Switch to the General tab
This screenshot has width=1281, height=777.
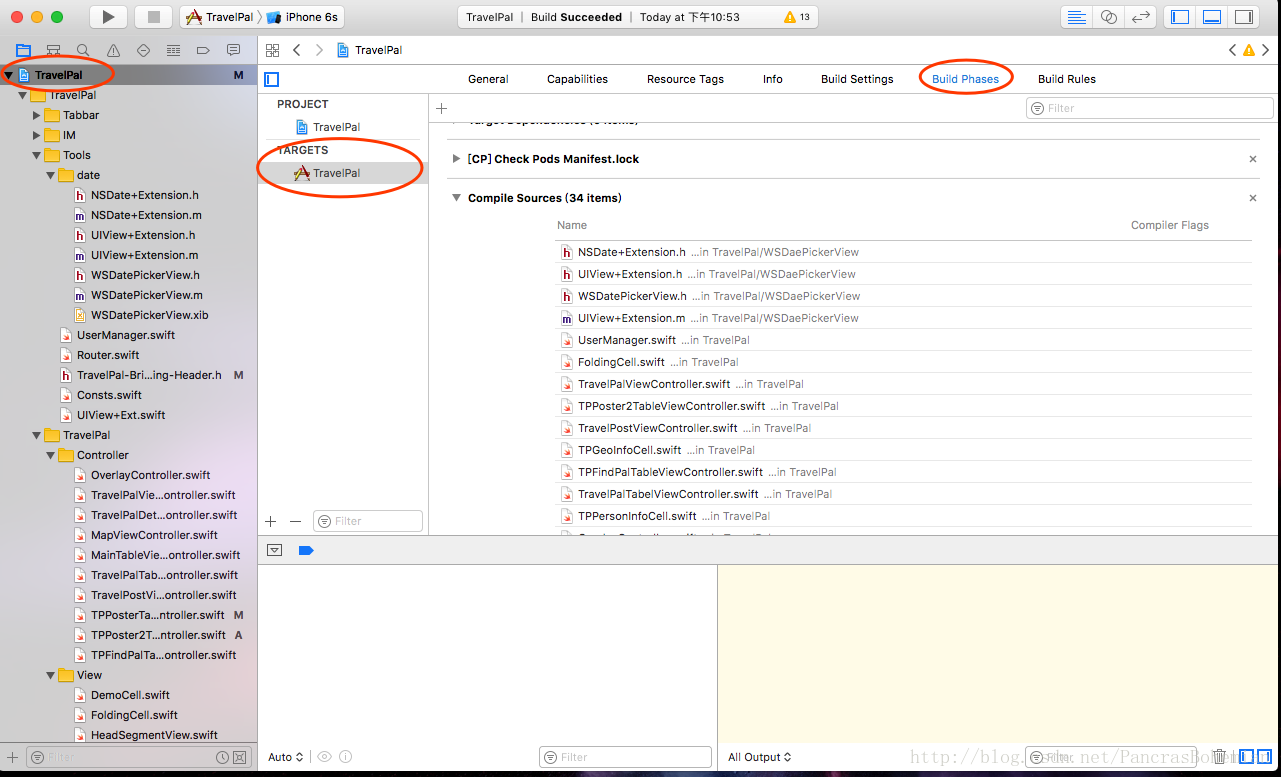488,79
